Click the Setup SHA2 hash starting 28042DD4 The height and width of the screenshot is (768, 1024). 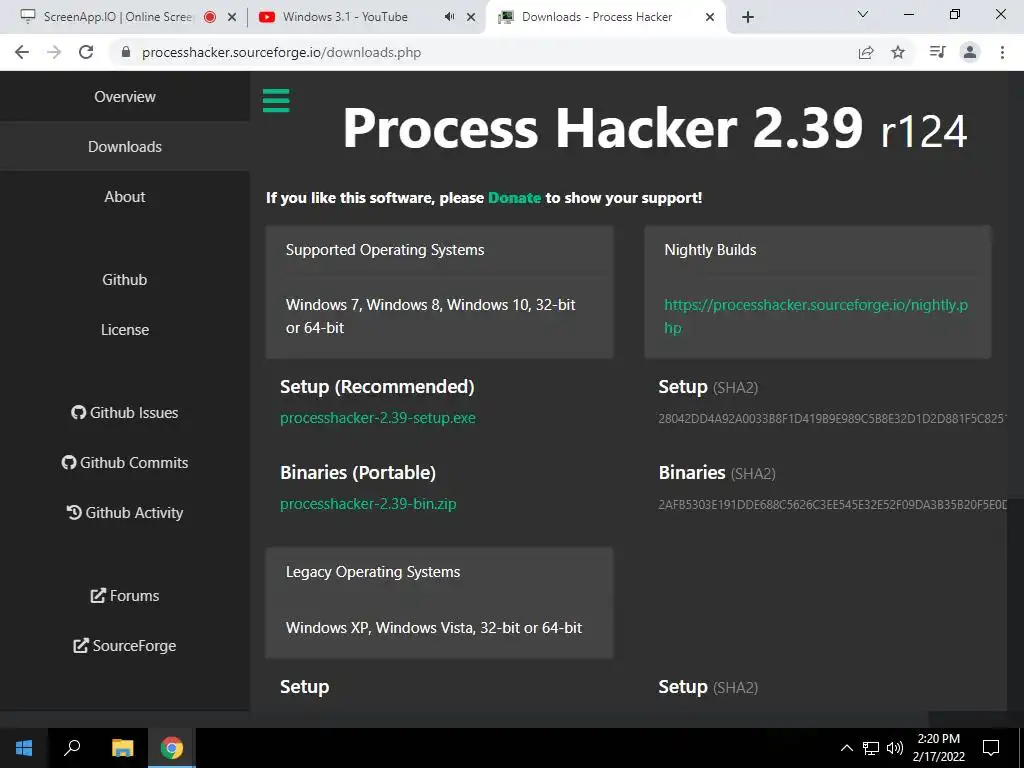click(832, 419)
